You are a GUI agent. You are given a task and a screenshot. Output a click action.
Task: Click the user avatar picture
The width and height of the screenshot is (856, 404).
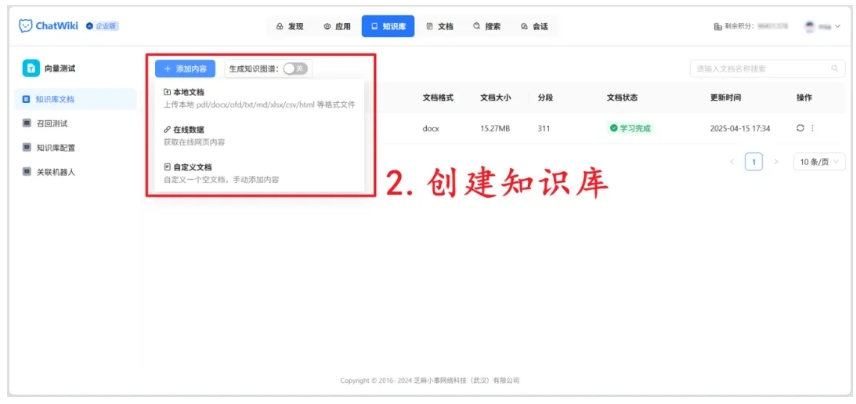click(810, 26)
